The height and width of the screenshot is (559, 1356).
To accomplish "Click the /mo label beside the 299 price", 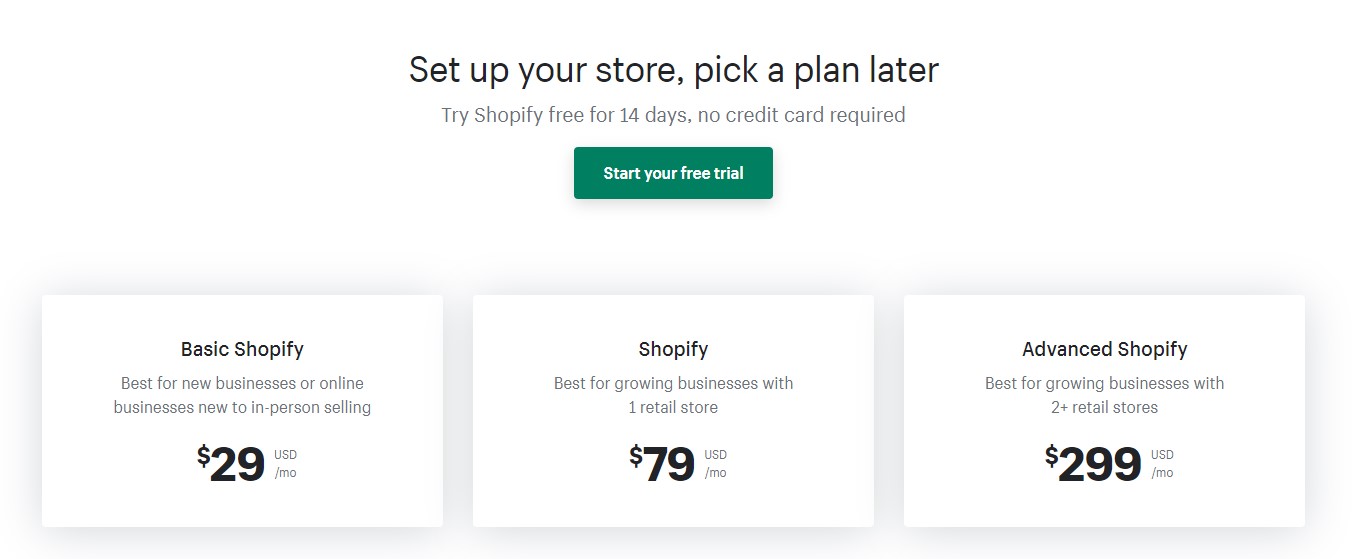I will (1162, 473).
